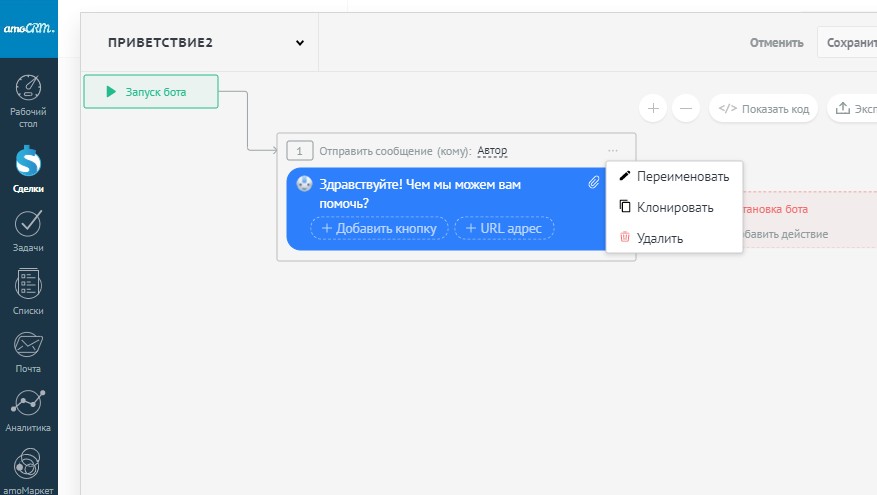The width and height of the screenshot is (877, 495).
Task: Select Переименовать from the context menu
Action: [x=682, y=177]
